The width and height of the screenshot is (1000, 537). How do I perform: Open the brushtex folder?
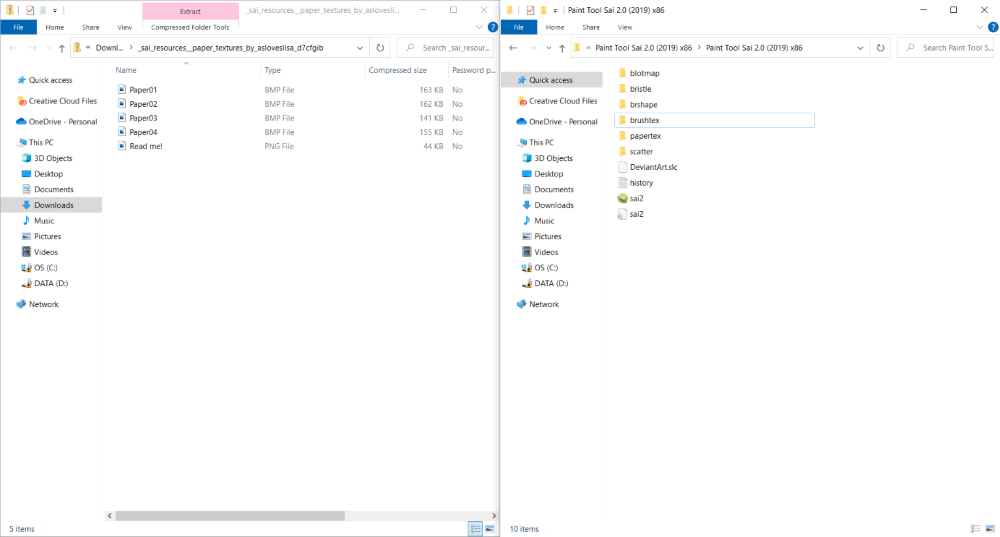(x=644, y=120)
